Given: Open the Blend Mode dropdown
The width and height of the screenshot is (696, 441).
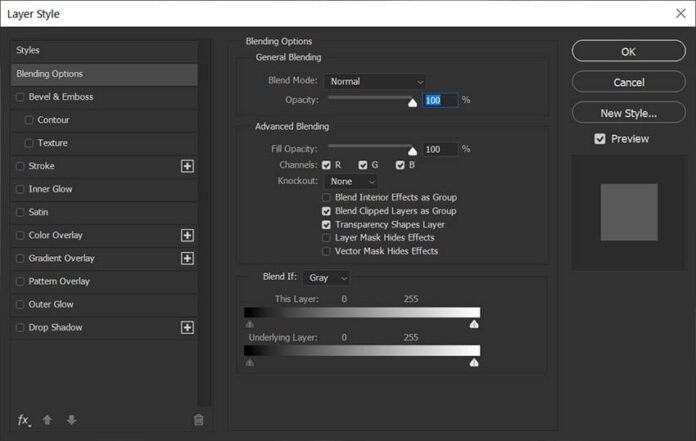Looking at the screenshot, I should [x=374, y=82].
